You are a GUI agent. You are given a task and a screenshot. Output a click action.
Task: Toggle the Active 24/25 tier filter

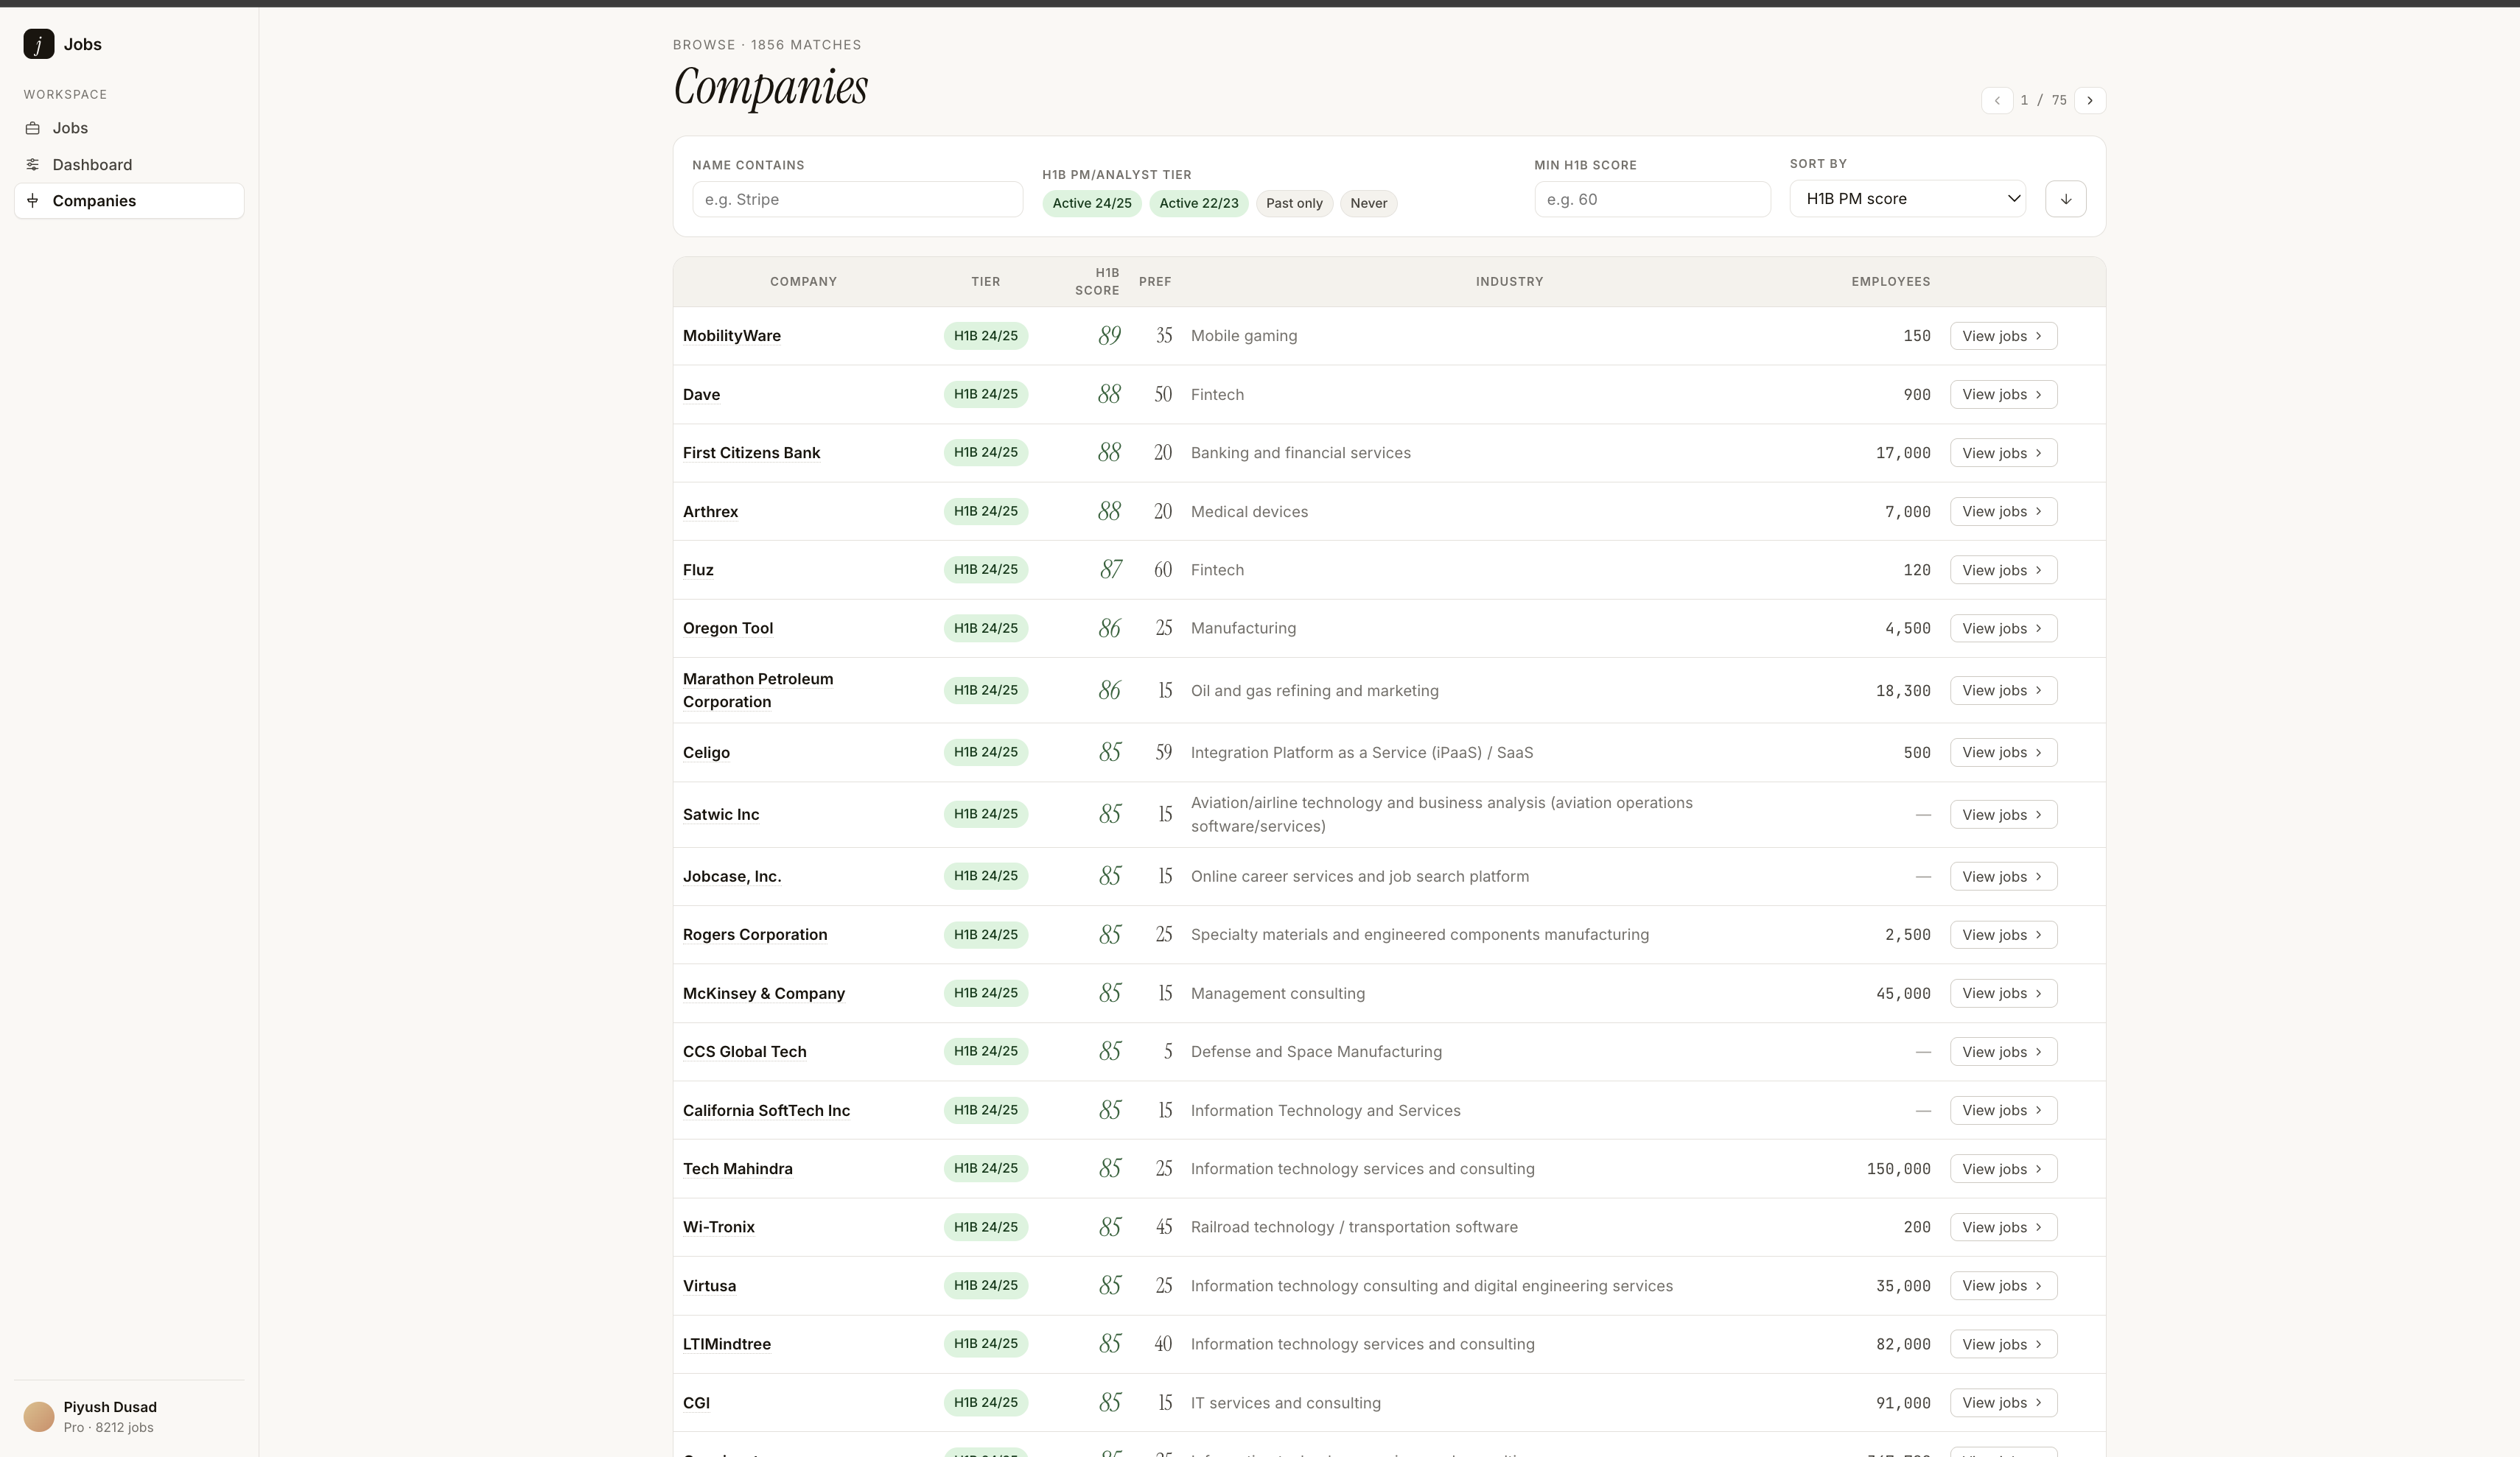1092,203
